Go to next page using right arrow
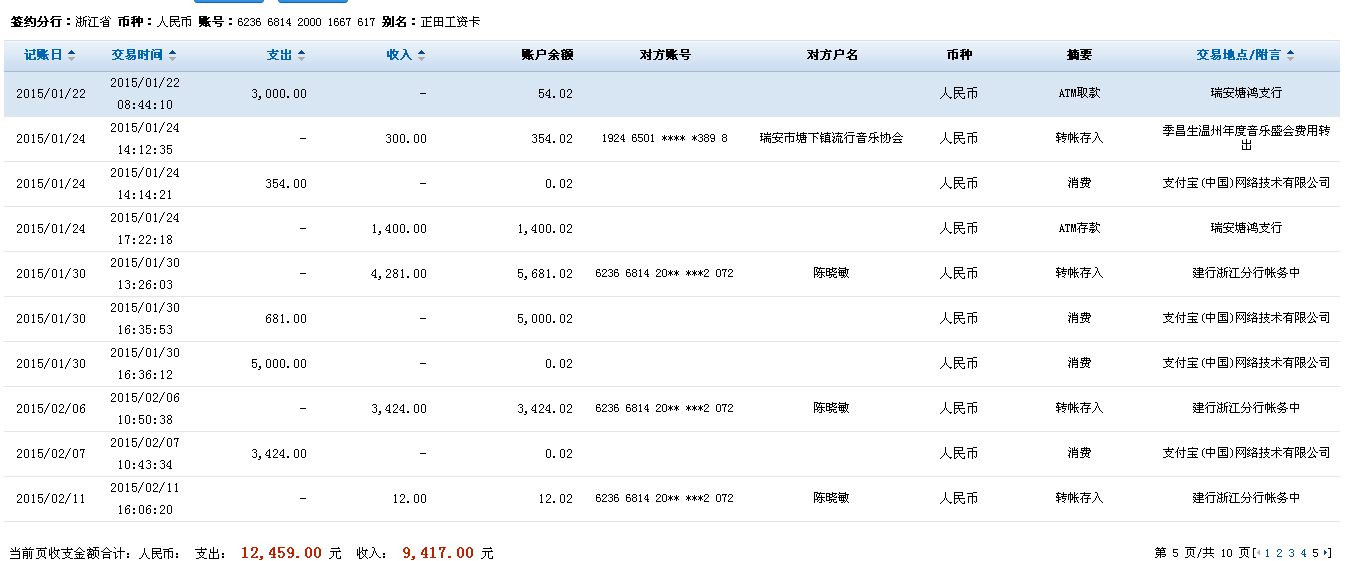The width and height of the screenshot is (1345, 561). pos(1327,553)
